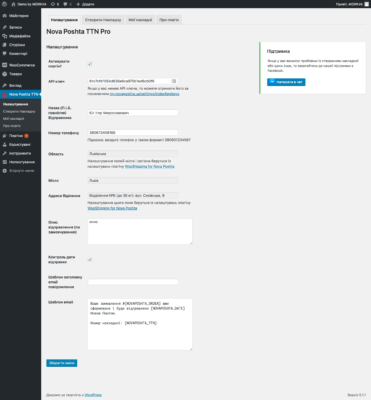Click the Підтримка heading in support box
The width and height of the screenshot is (371, 400).
click(278, 51)
